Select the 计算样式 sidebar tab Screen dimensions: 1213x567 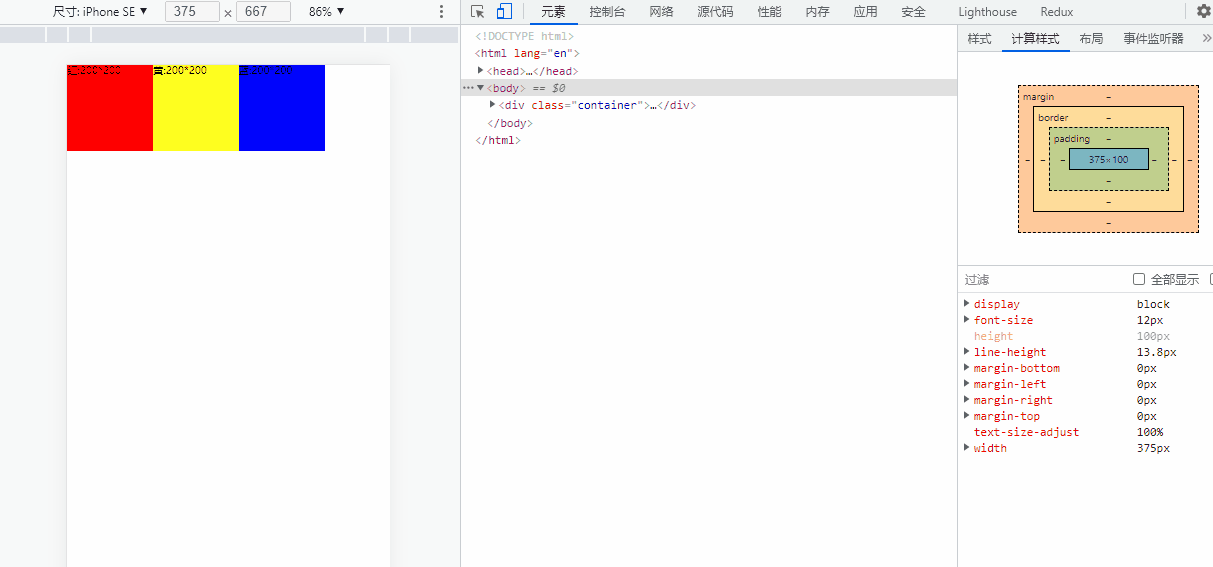click(1034, 39)
